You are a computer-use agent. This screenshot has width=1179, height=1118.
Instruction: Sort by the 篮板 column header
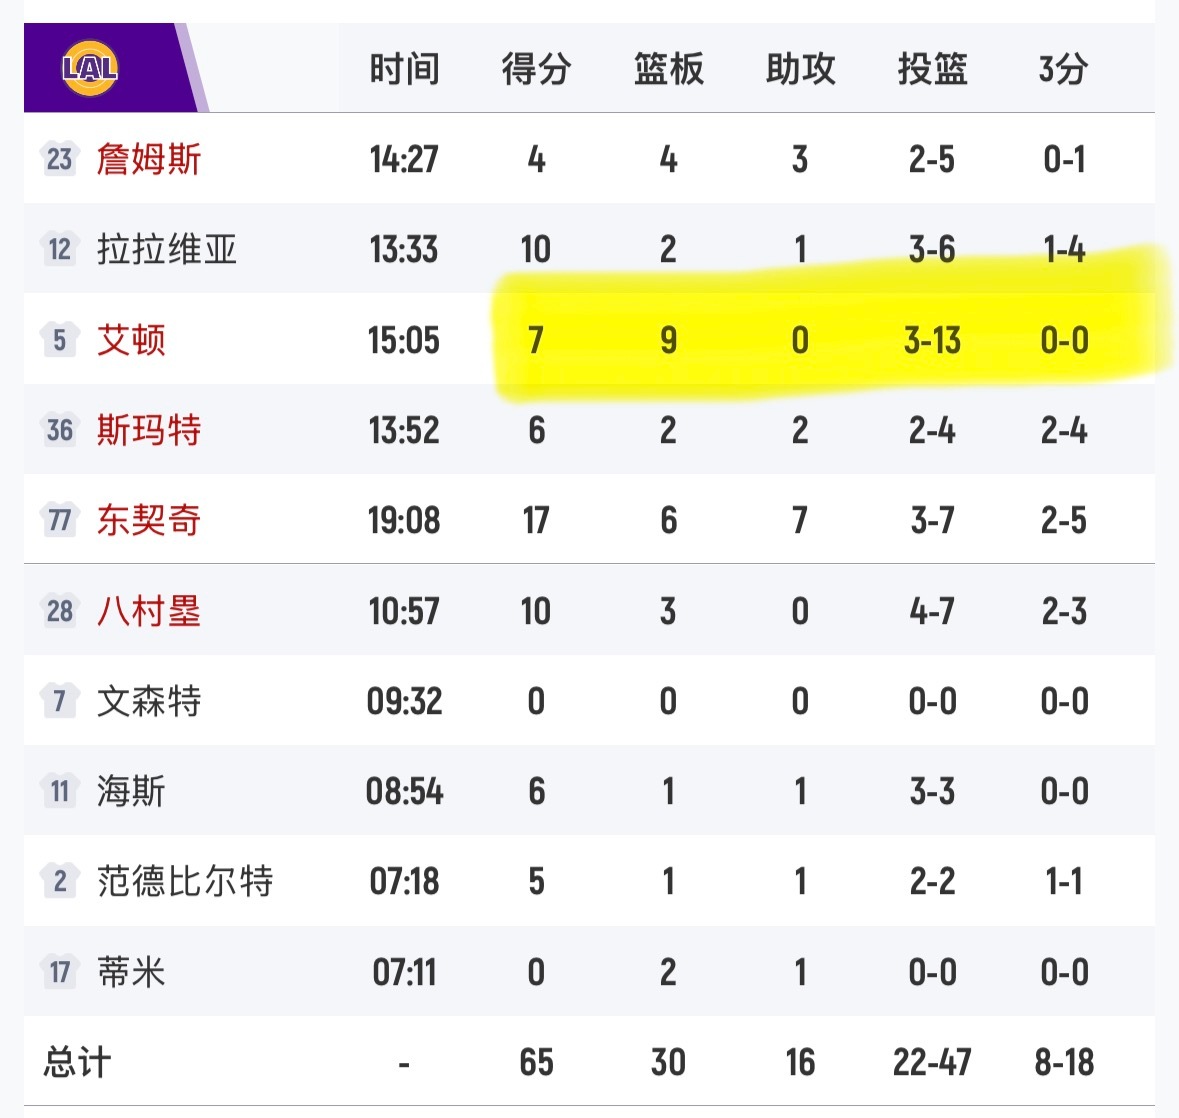[668, 69]
